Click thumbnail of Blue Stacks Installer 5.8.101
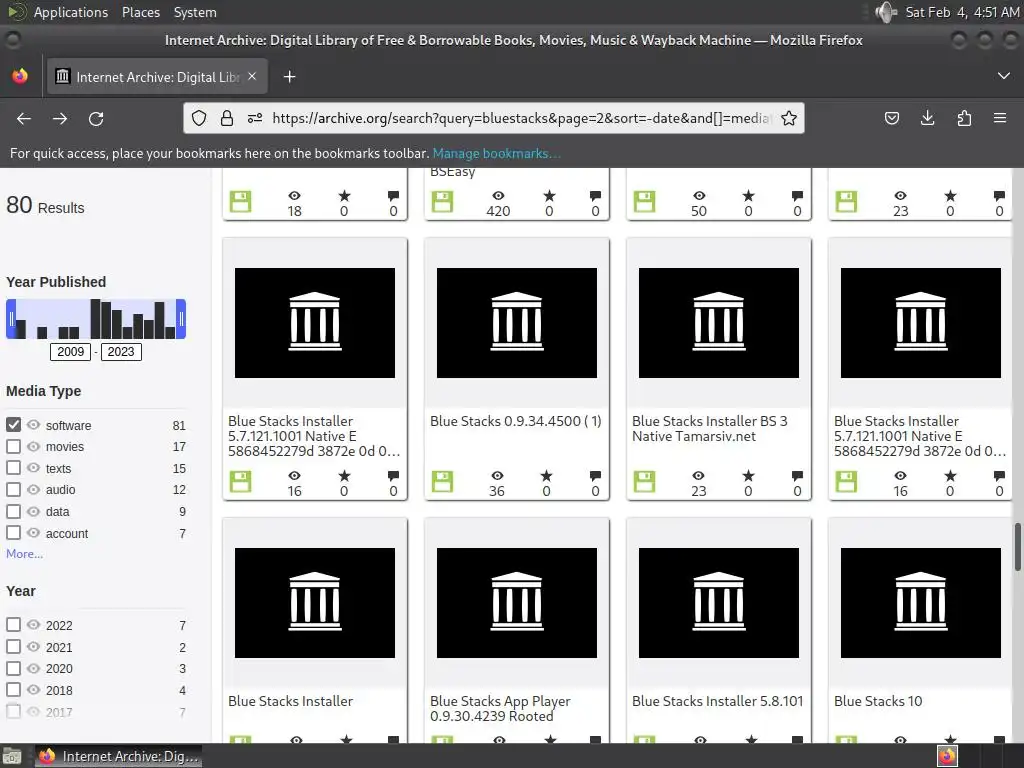1024x768 pixels. [718, 603]
